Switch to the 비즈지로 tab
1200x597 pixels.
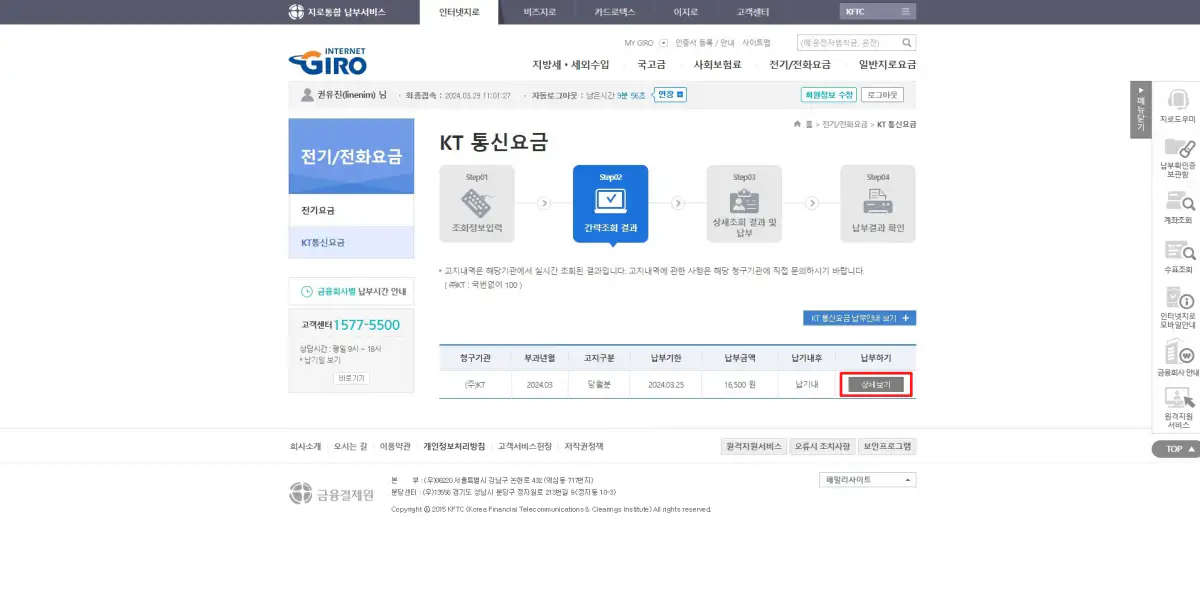tap(540, 12)
